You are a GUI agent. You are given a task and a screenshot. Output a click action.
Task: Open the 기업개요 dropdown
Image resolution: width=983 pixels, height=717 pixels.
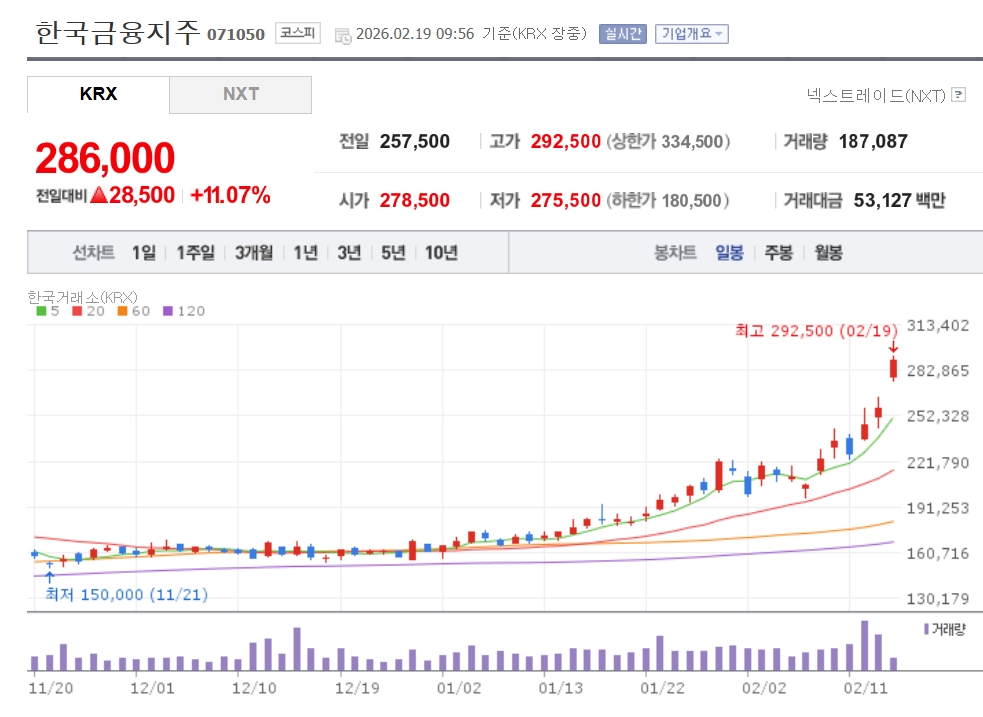692,34
